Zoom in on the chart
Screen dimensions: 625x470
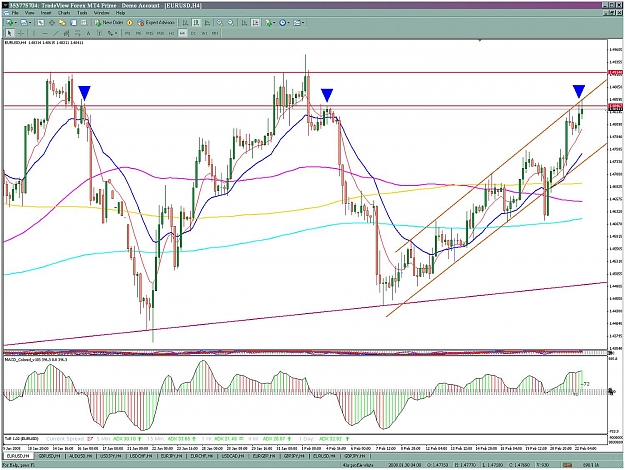[x=220, y=23]
